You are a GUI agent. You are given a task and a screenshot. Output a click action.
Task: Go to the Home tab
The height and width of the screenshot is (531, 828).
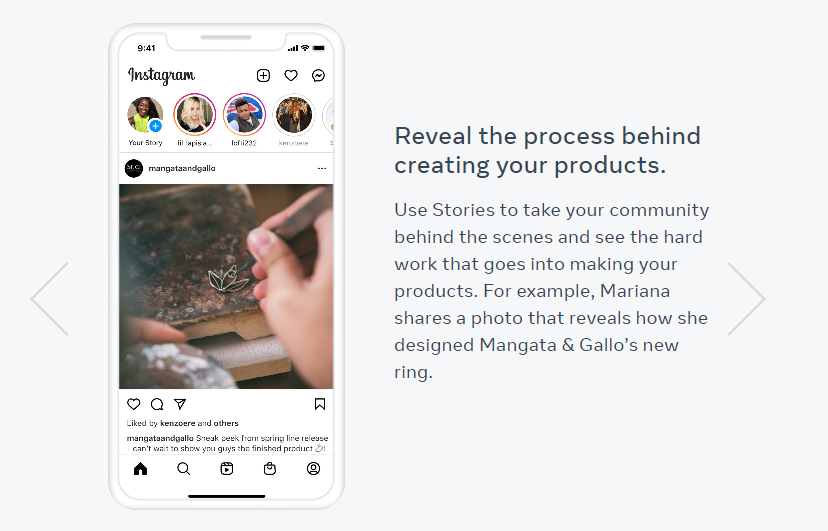(x=140, y=468)
